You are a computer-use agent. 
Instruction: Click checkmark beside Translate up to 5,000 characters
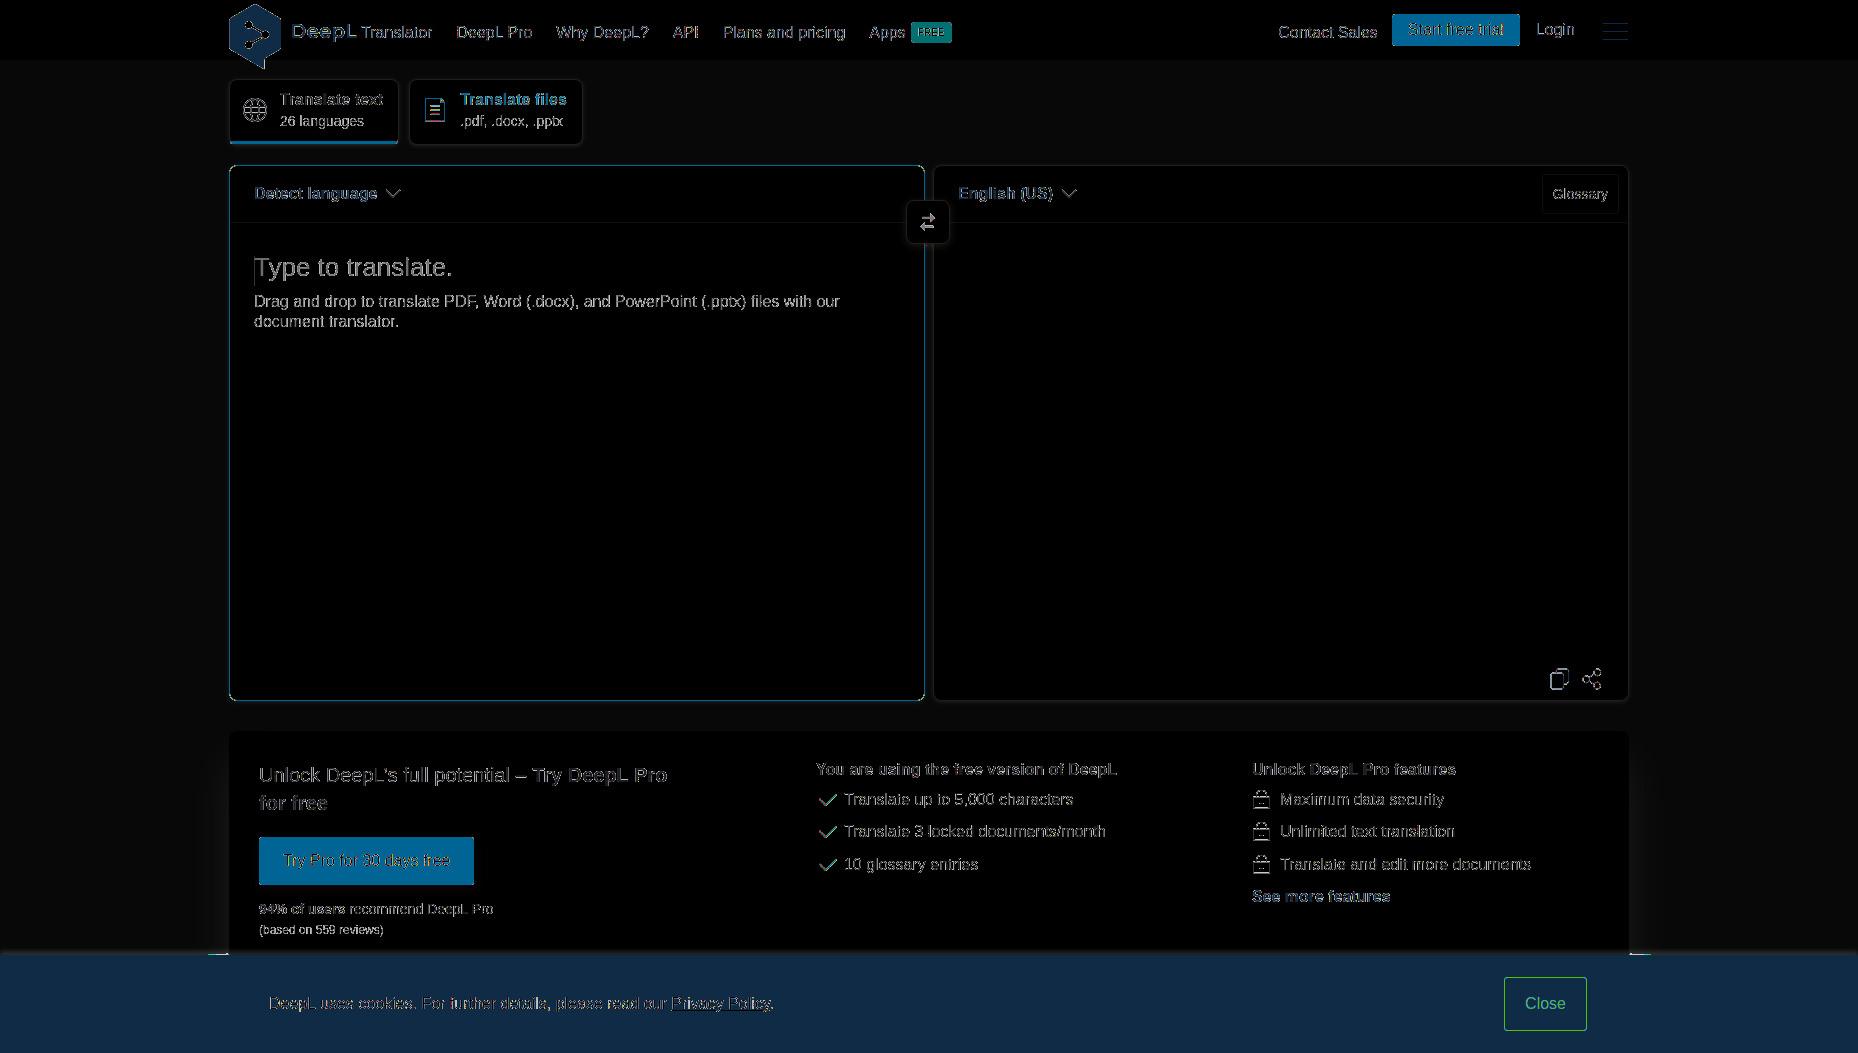(827, 800)
